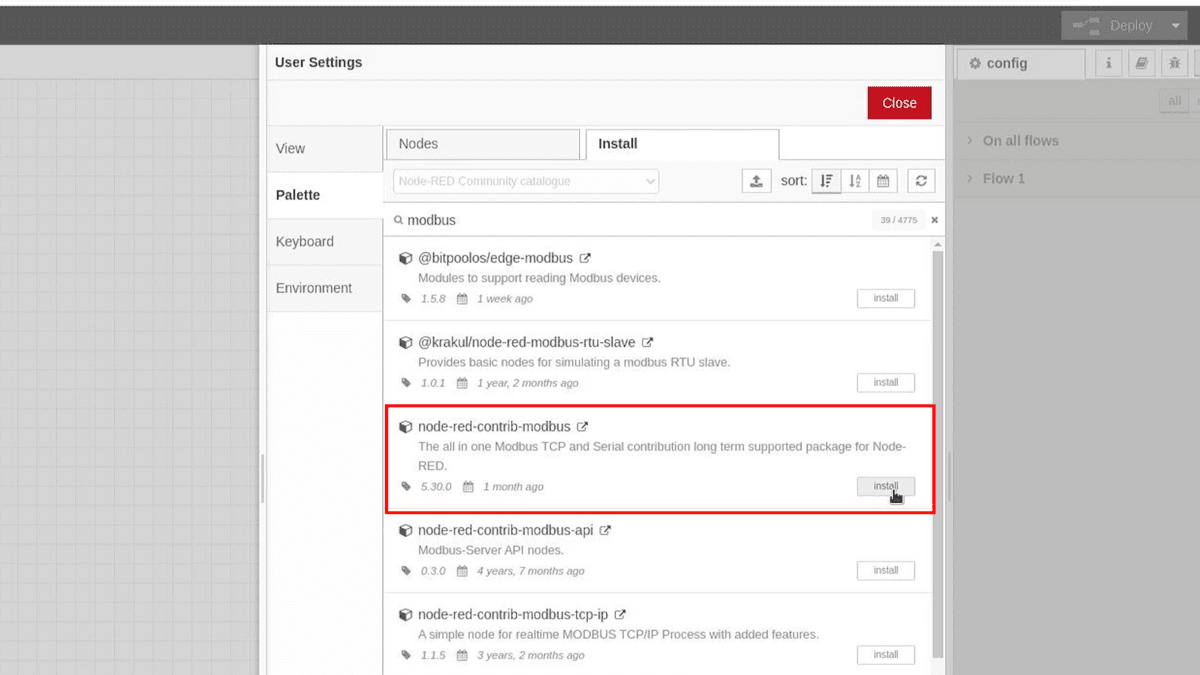Toggle the 'all' config nodes filter

point(1174,101)
